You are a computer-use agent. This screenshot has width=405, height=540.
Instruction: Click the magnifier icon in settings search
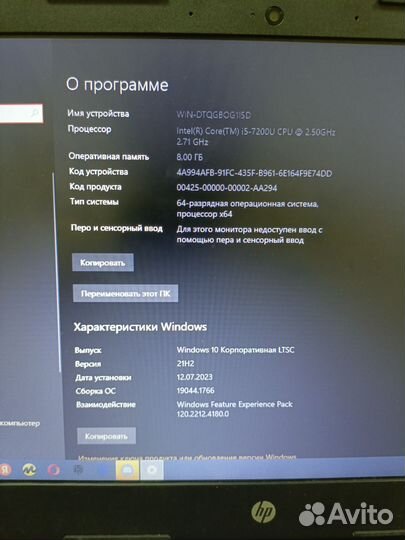(35, 113)
